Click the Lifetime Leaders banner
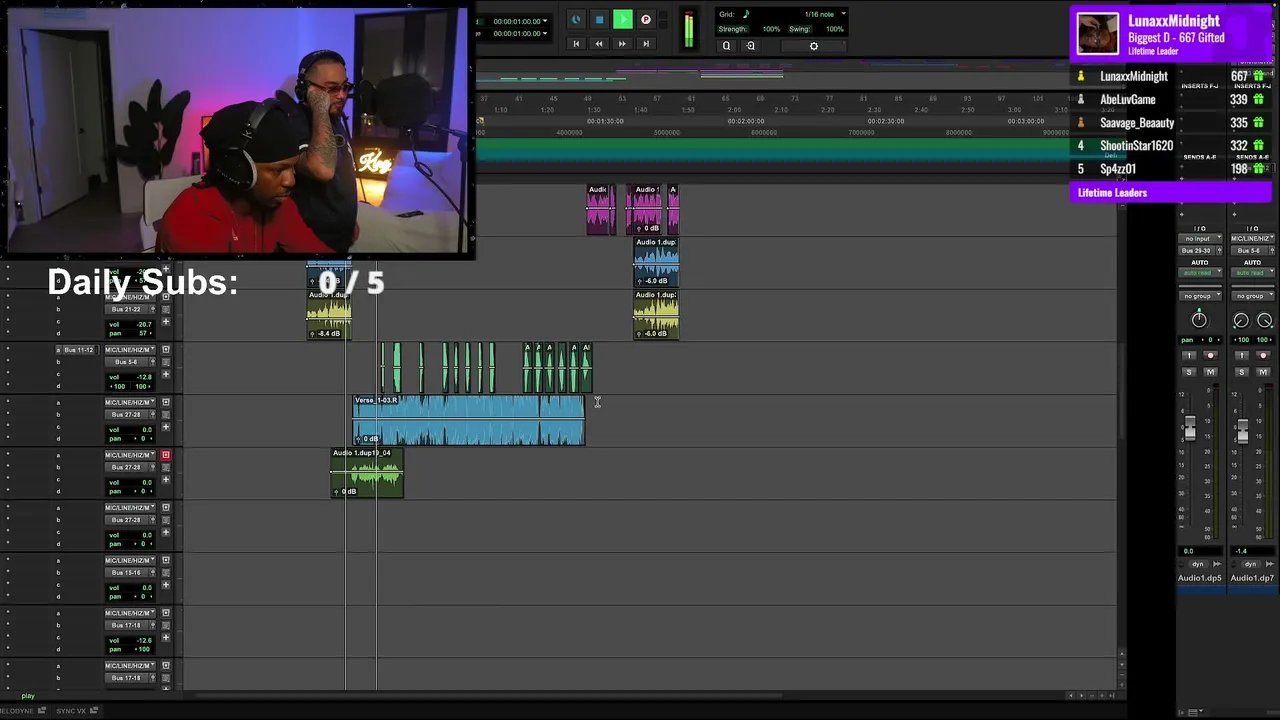The width and height of the screenshot is (1280, 720). [1170, 193]
